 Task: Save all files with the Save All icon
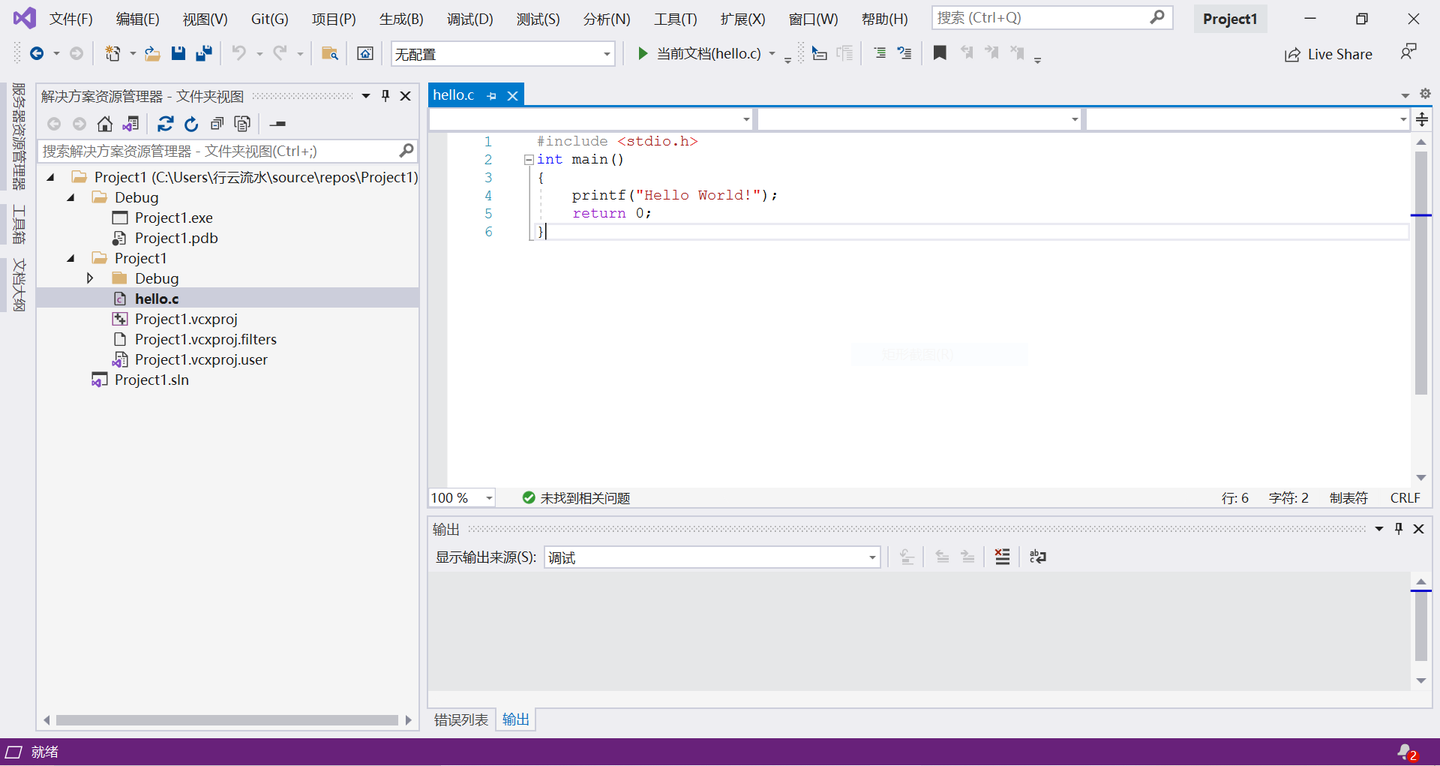(x=204, y=53)
